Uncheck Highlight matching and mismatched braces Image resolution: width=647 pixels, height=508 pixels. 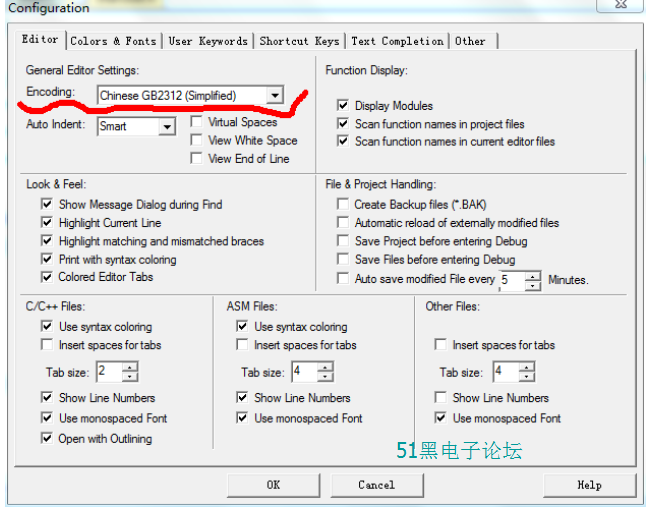[47, 241]
